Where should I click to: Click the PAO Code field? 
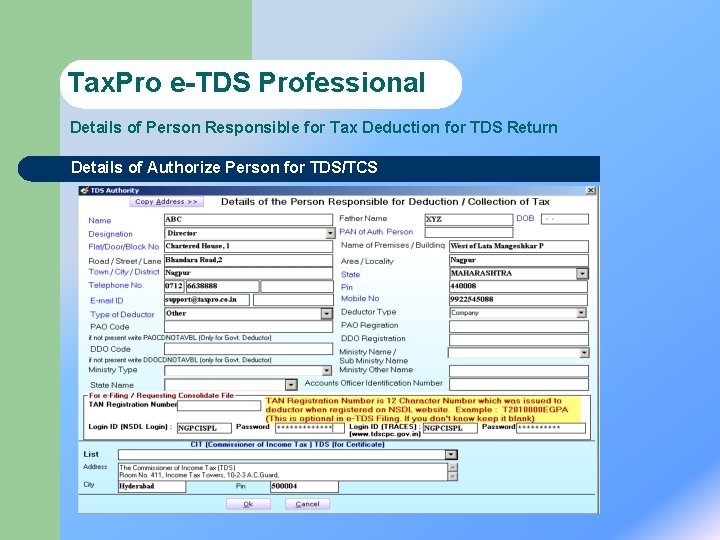tap(248, 326)
